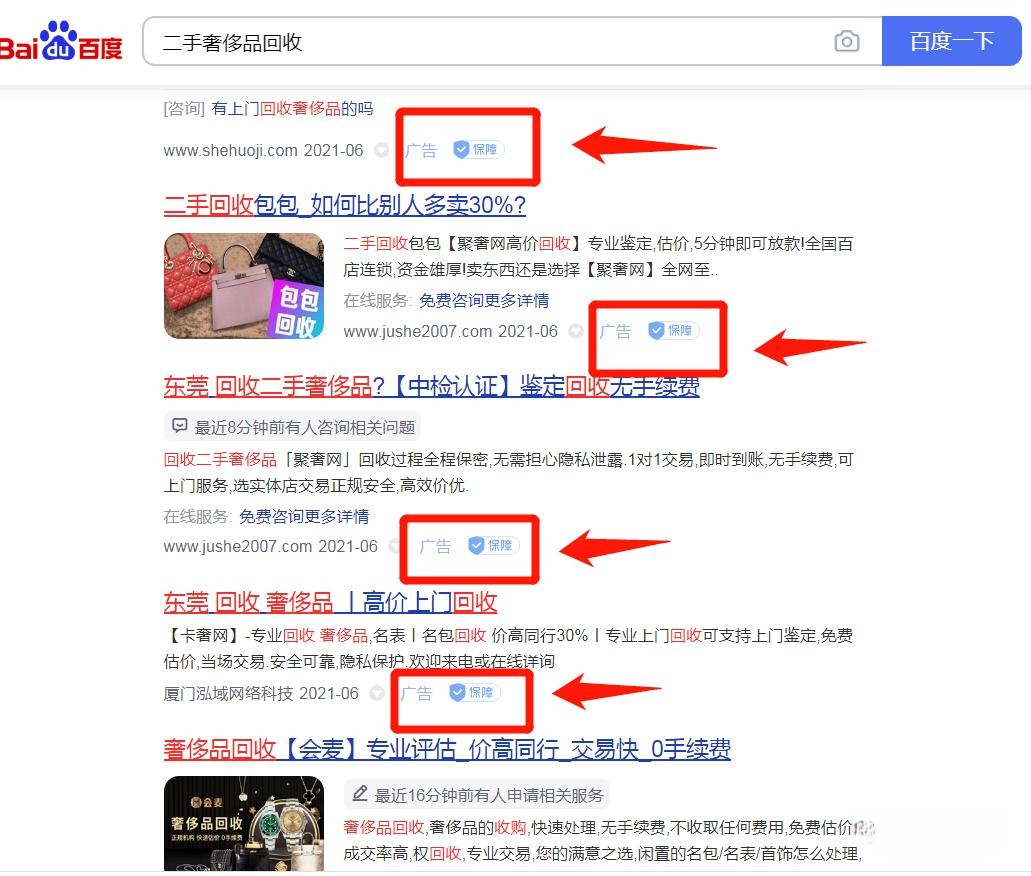The height and width of the screenshot is (876, 1031).
Task: Open 奢侈品回收【会麦】专业评估 result title
Action: pyautogui.click(x=447, y=749)
